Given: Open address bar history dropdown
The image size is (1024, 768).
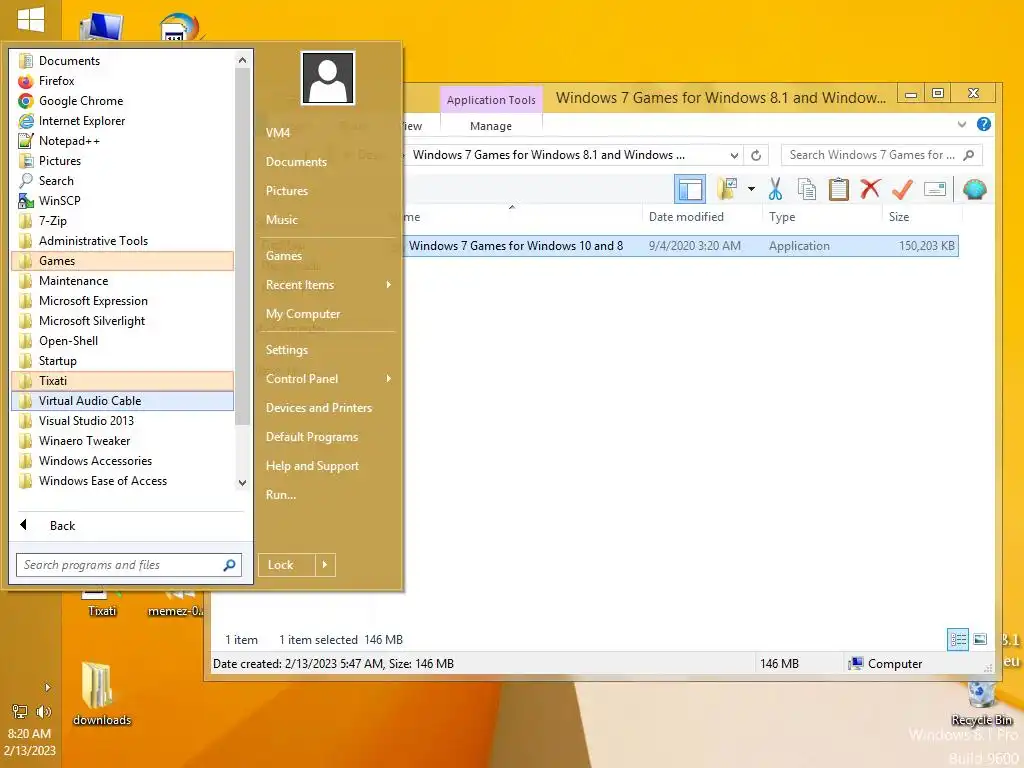Looking at the screenshot, I should coord(734,155).
